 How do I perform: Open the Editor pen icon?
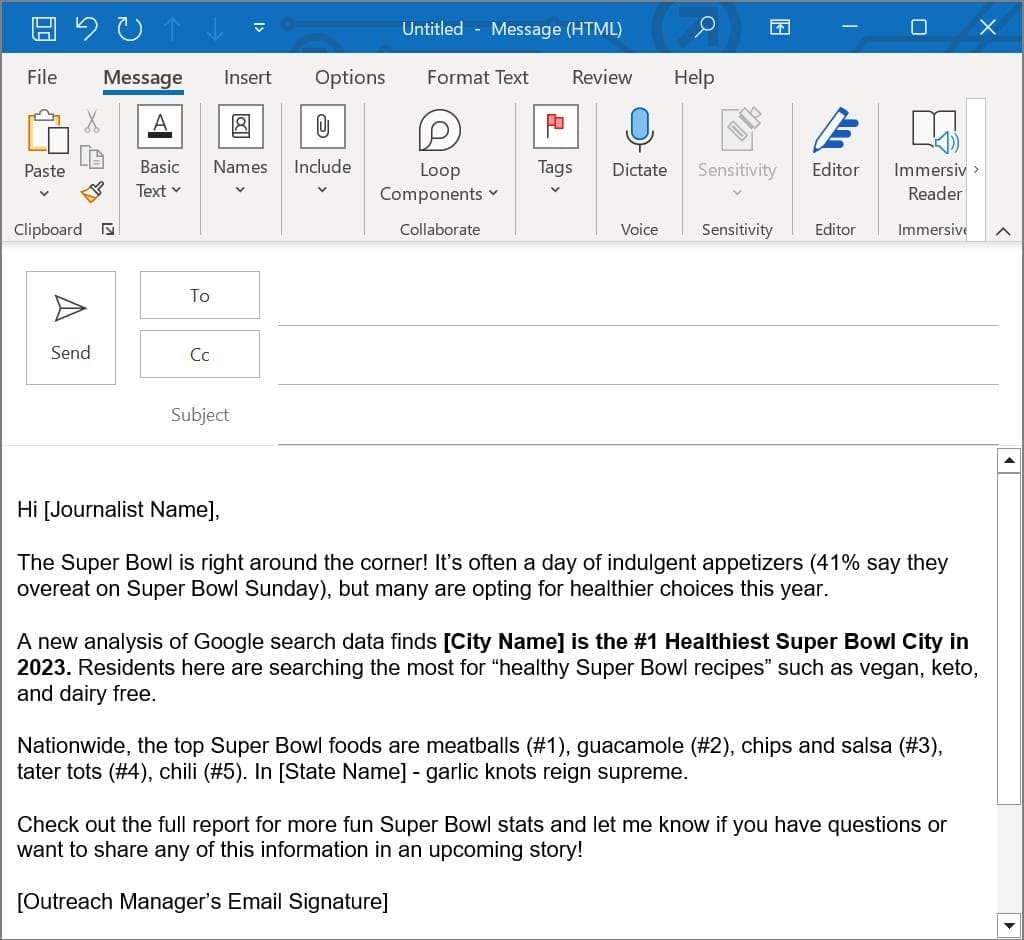click(835, 129)
